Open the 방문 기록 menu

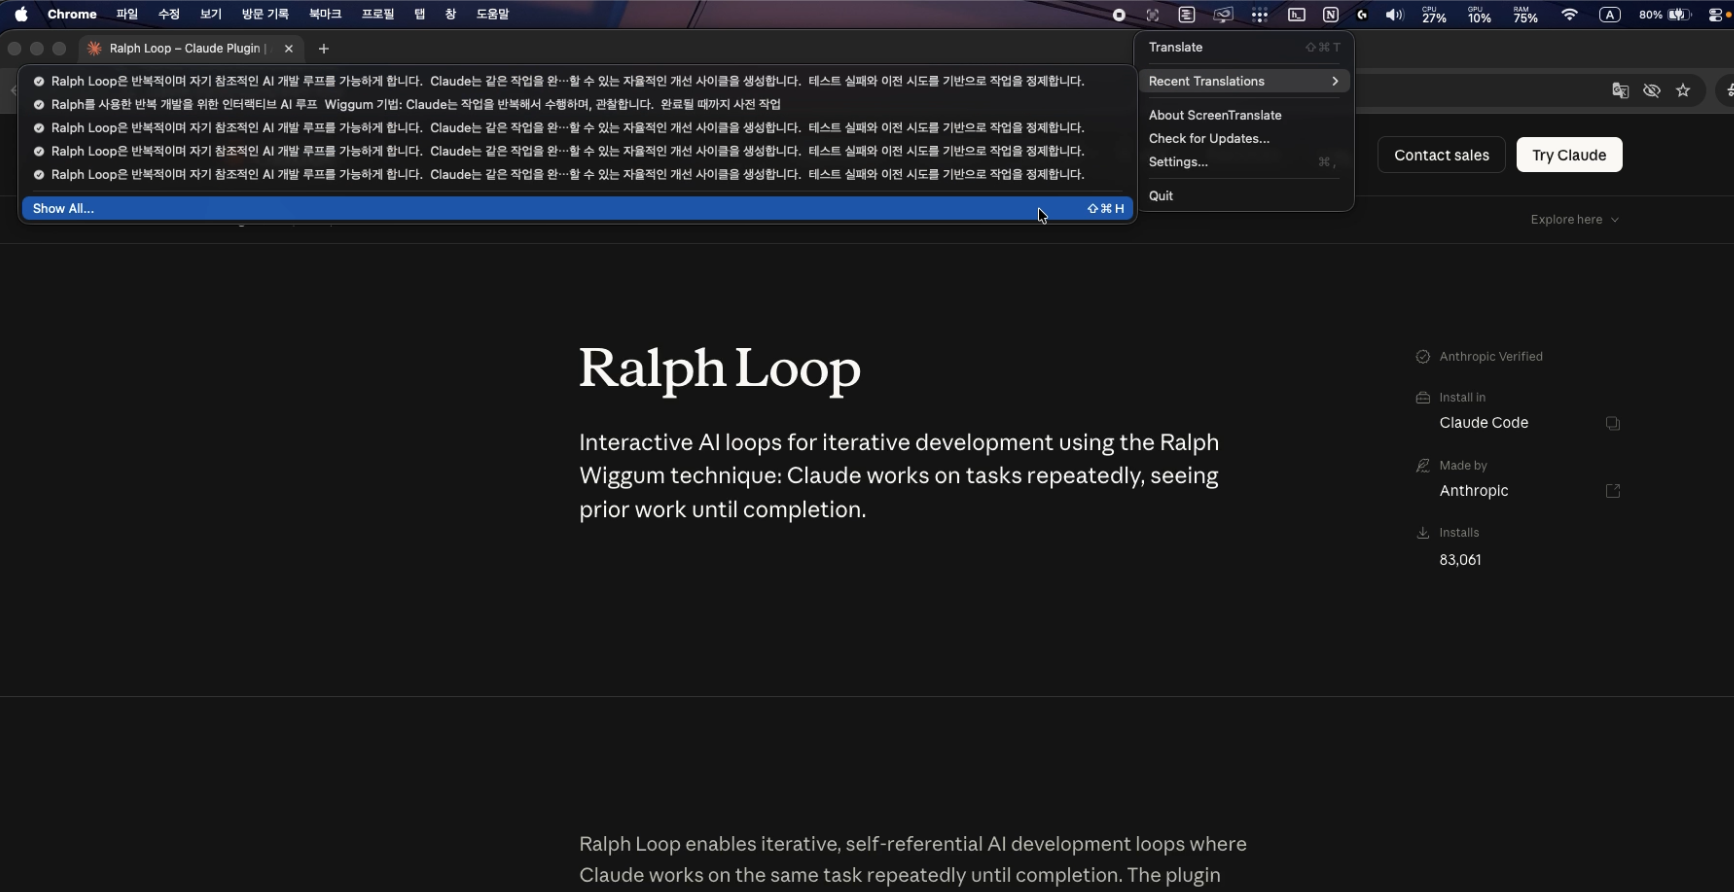[x=265, y=15]
